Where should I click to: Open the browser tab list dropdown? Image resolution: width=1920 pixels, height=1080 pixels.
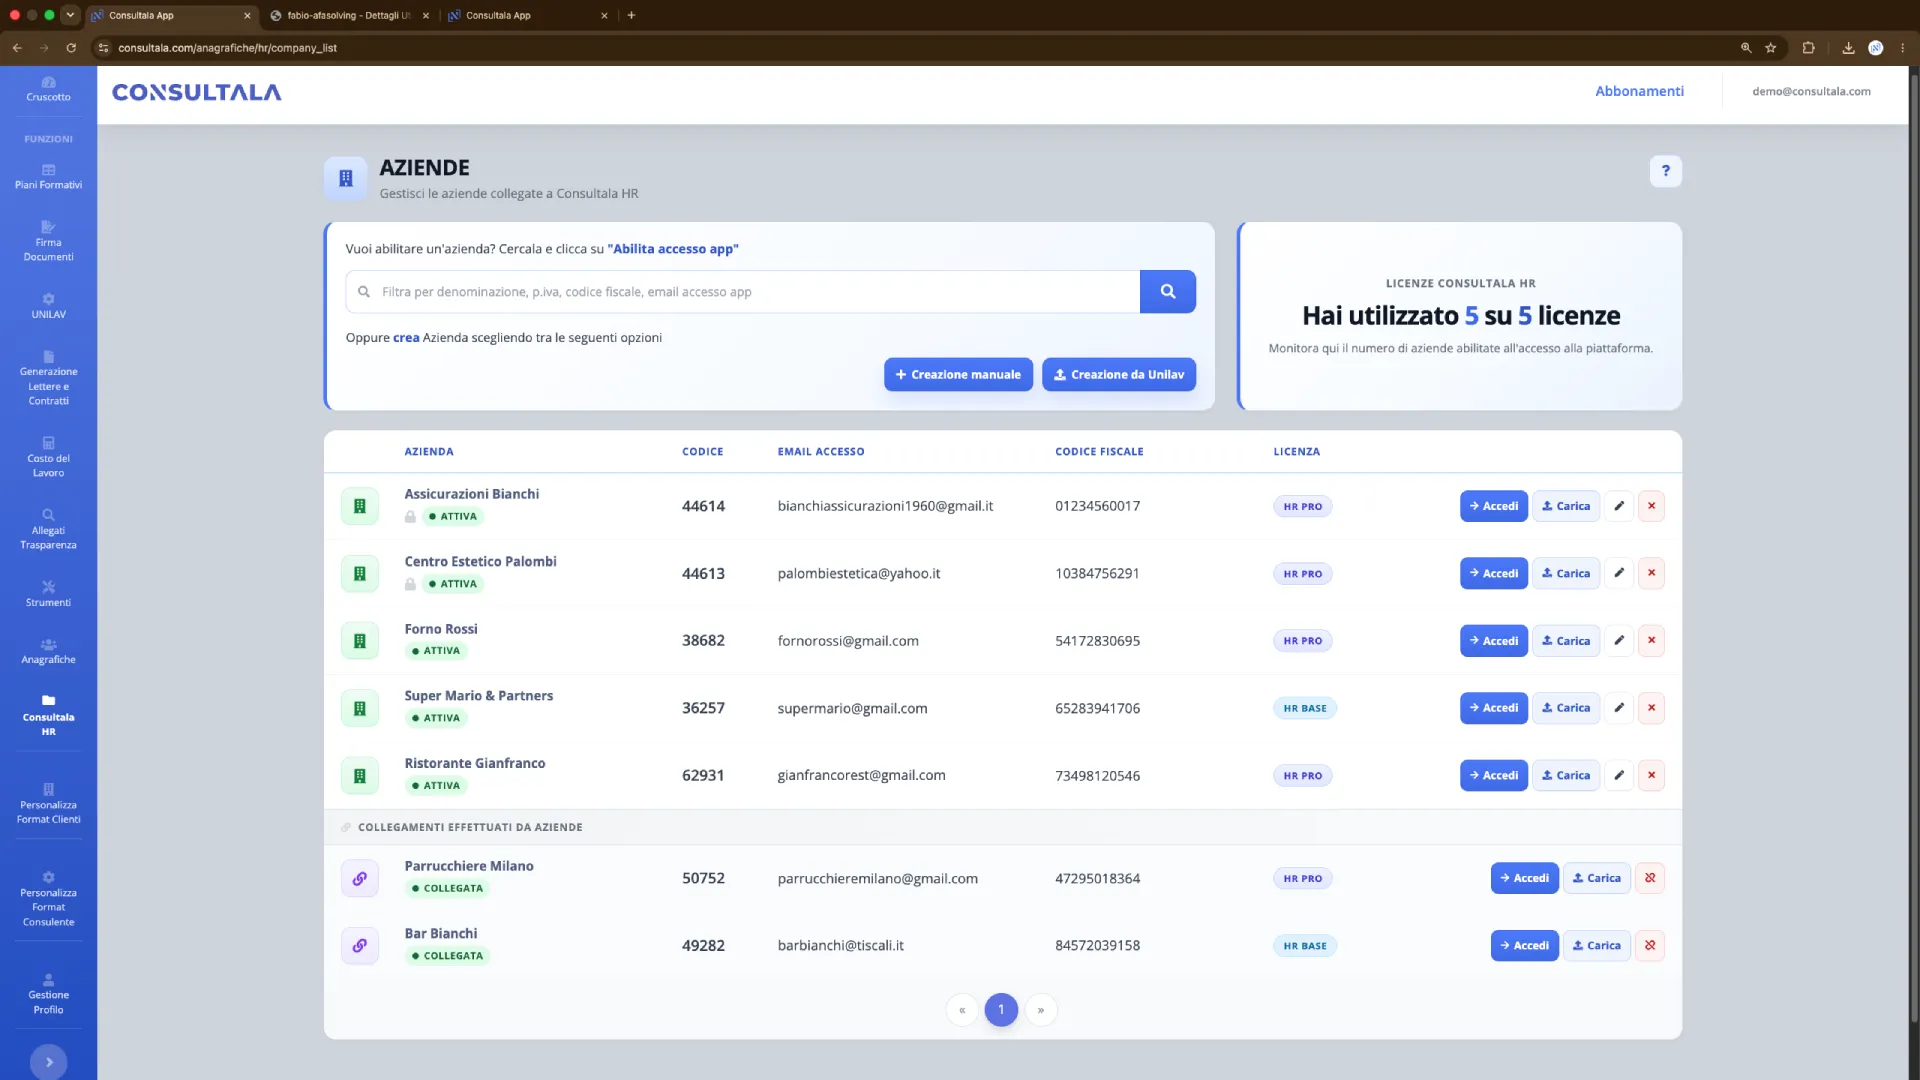[70, 15]
